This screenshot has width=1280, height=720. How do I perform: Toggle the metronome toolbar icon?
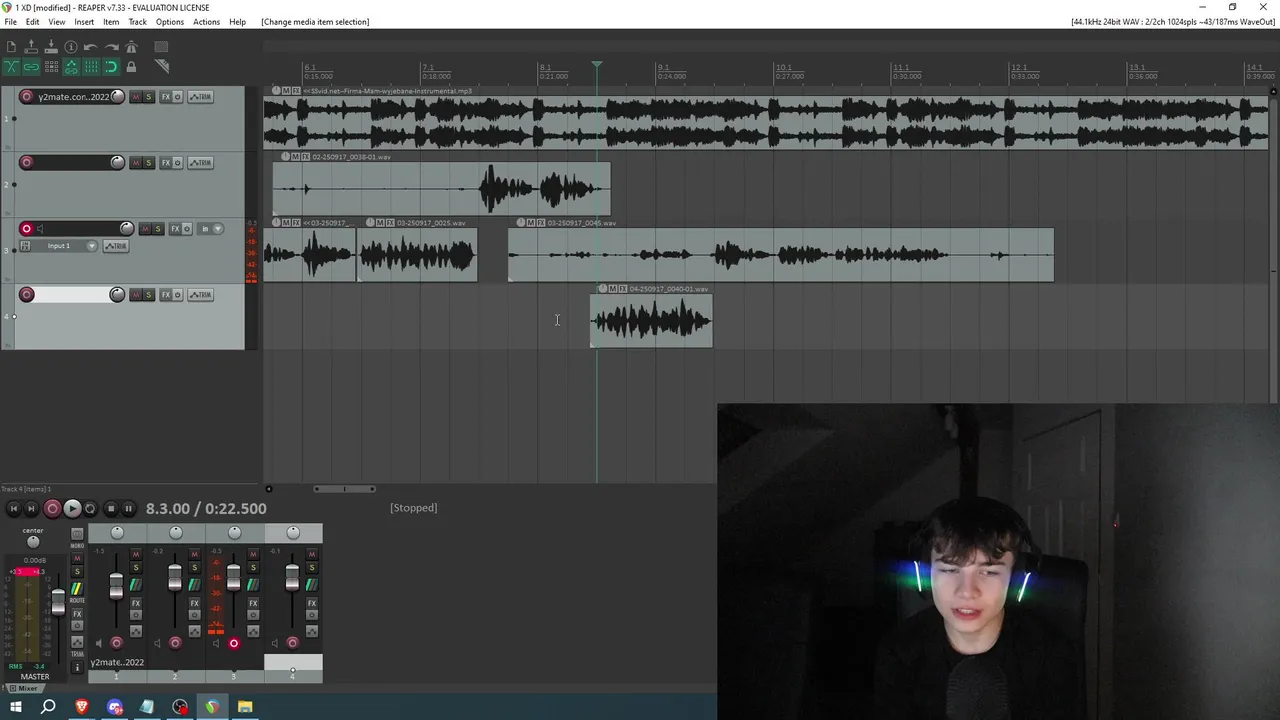click(x=131, y=47)
